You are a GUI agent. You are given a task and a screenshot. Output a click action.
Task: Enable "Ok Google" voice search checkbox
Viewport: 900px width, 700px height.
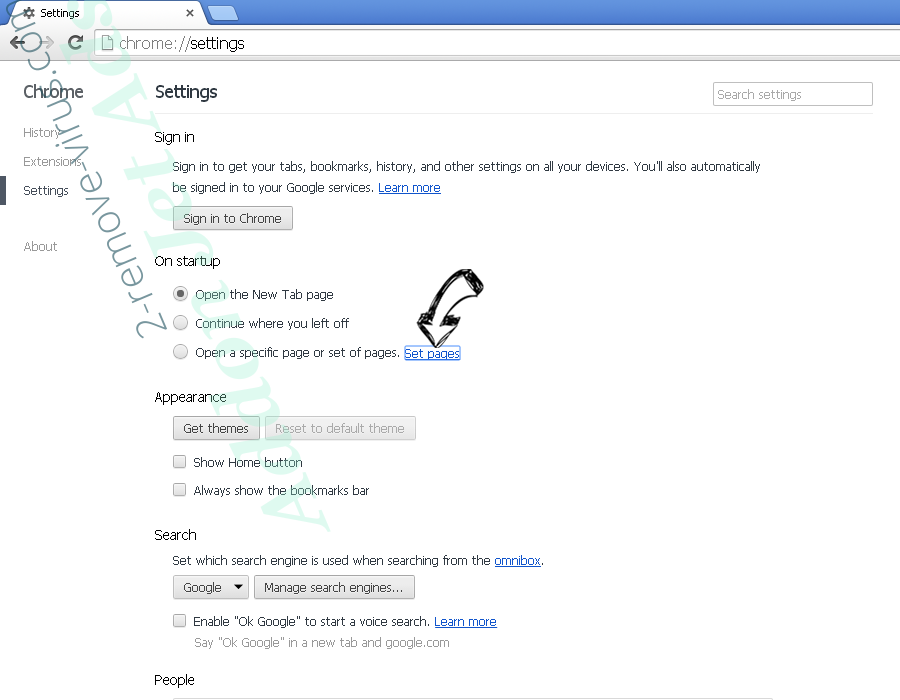pos(180,621)
